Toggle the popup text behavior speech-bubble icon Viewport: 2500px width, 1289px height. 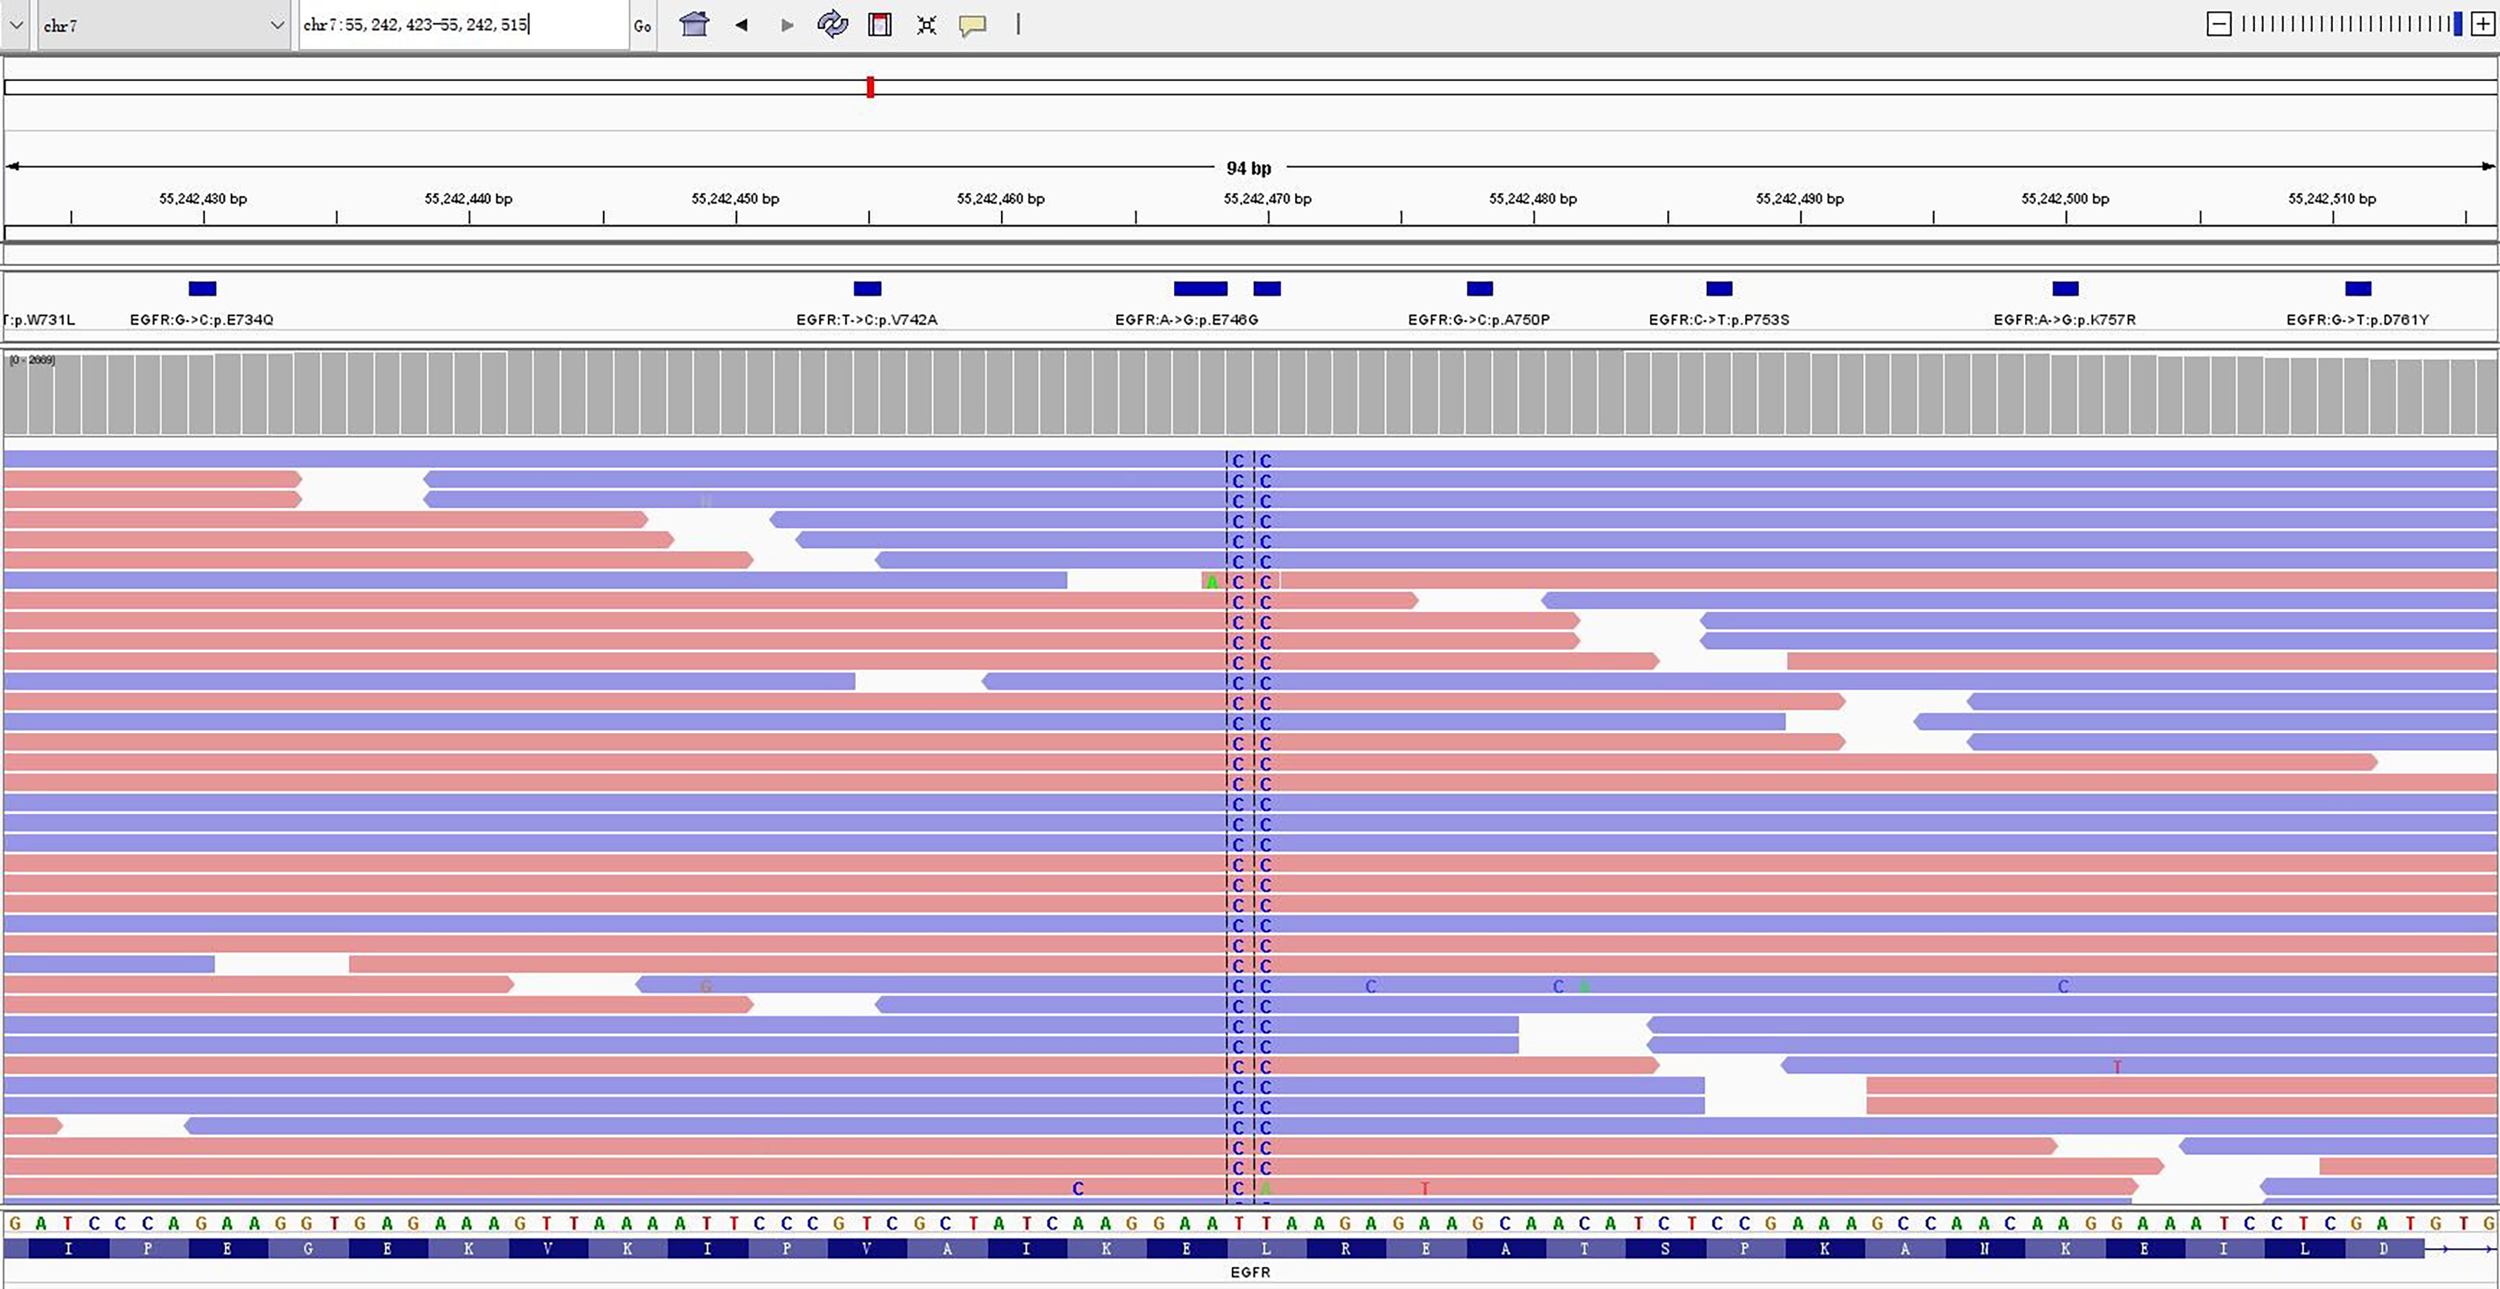tap(971, 24)
